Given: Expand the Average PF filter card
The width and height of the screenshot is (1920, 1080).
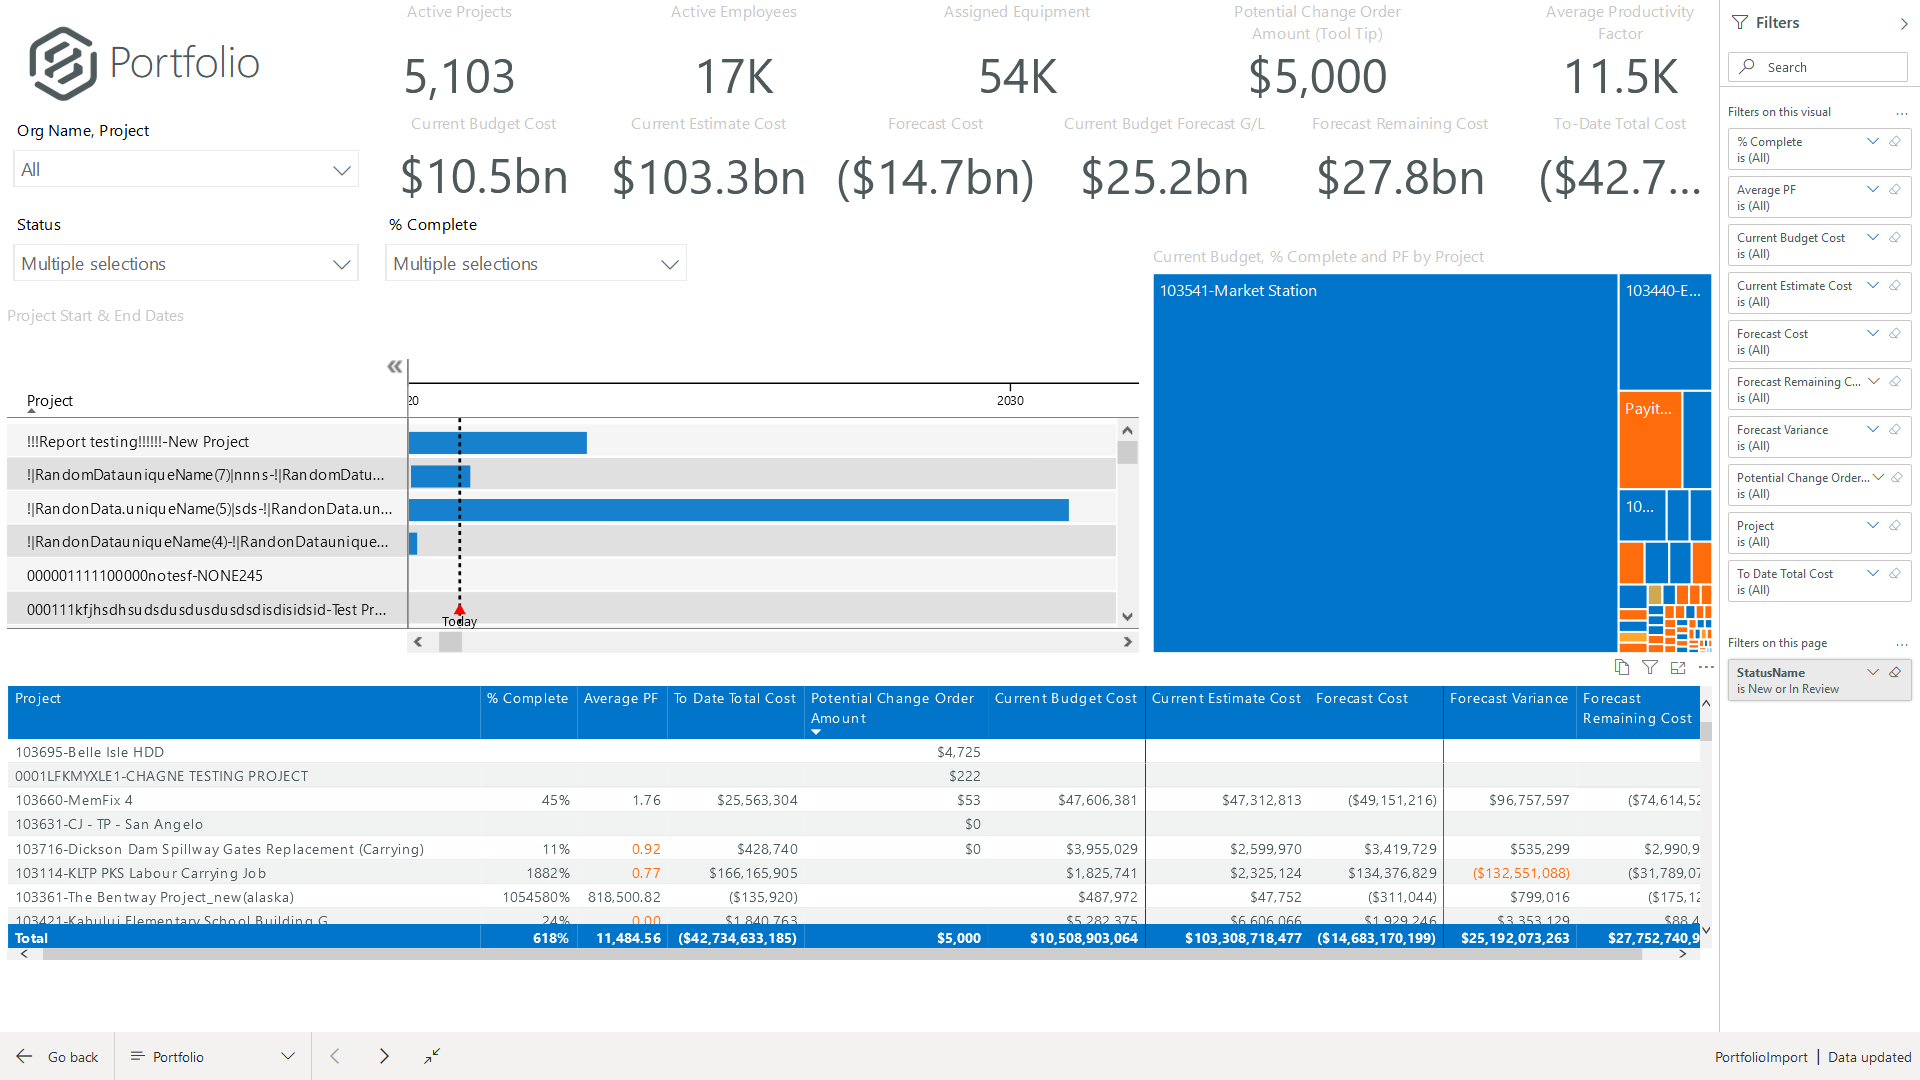Looking at the screenshot, I should tap(1873, 189).
